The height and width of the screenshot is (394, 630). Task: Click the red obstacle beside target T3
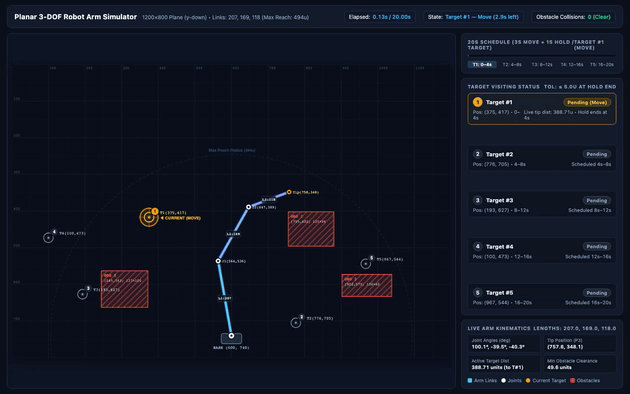click(x=125, y=289)
